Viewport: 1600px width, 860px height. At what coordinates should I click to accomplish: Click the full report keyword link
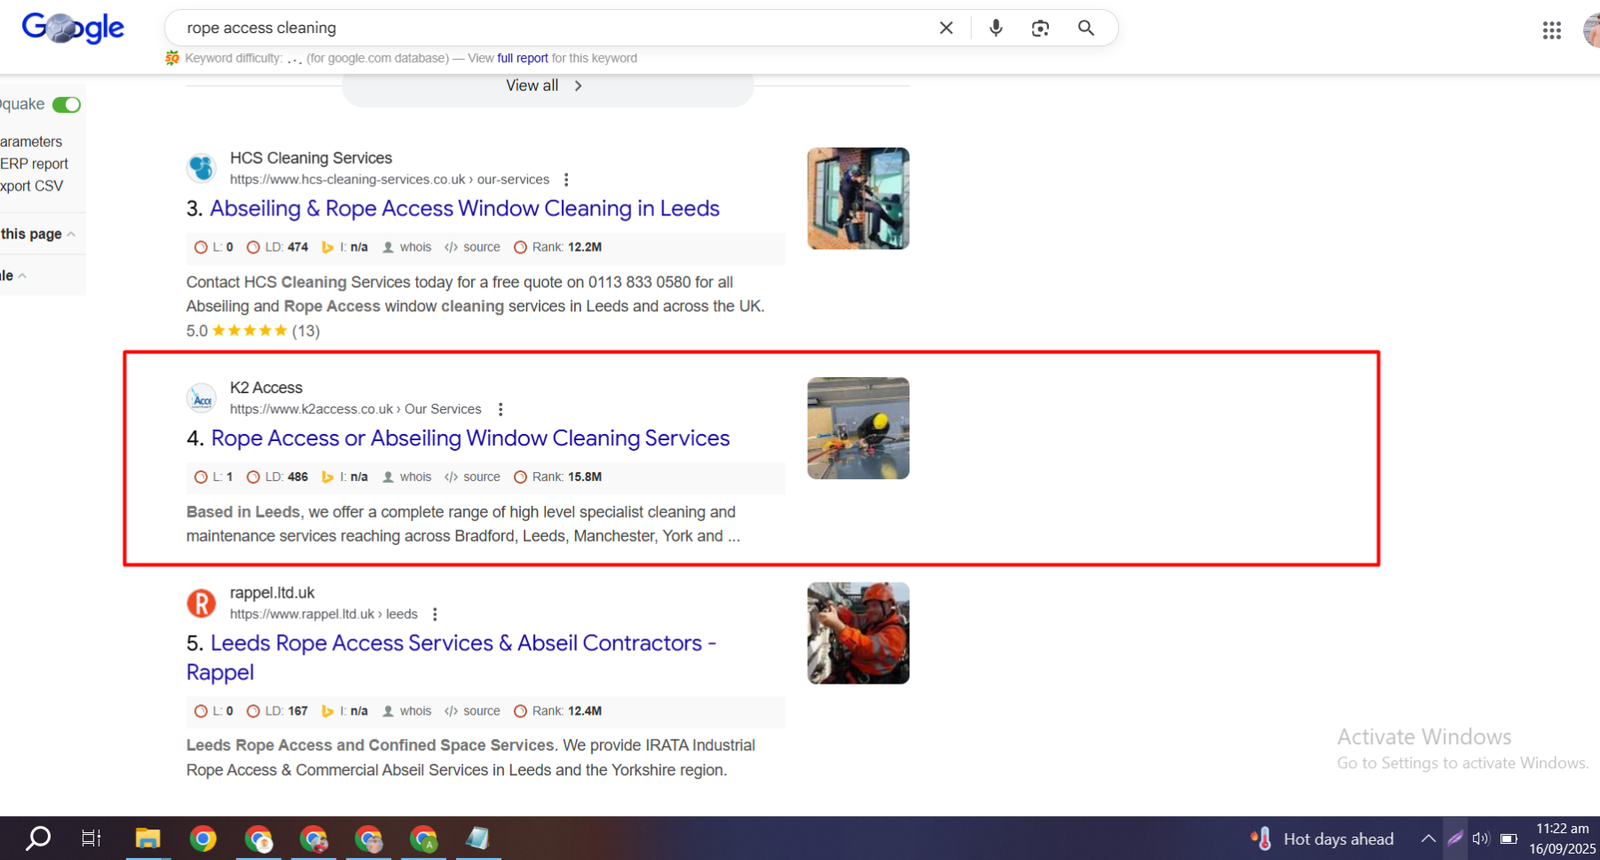click(522, 58)
